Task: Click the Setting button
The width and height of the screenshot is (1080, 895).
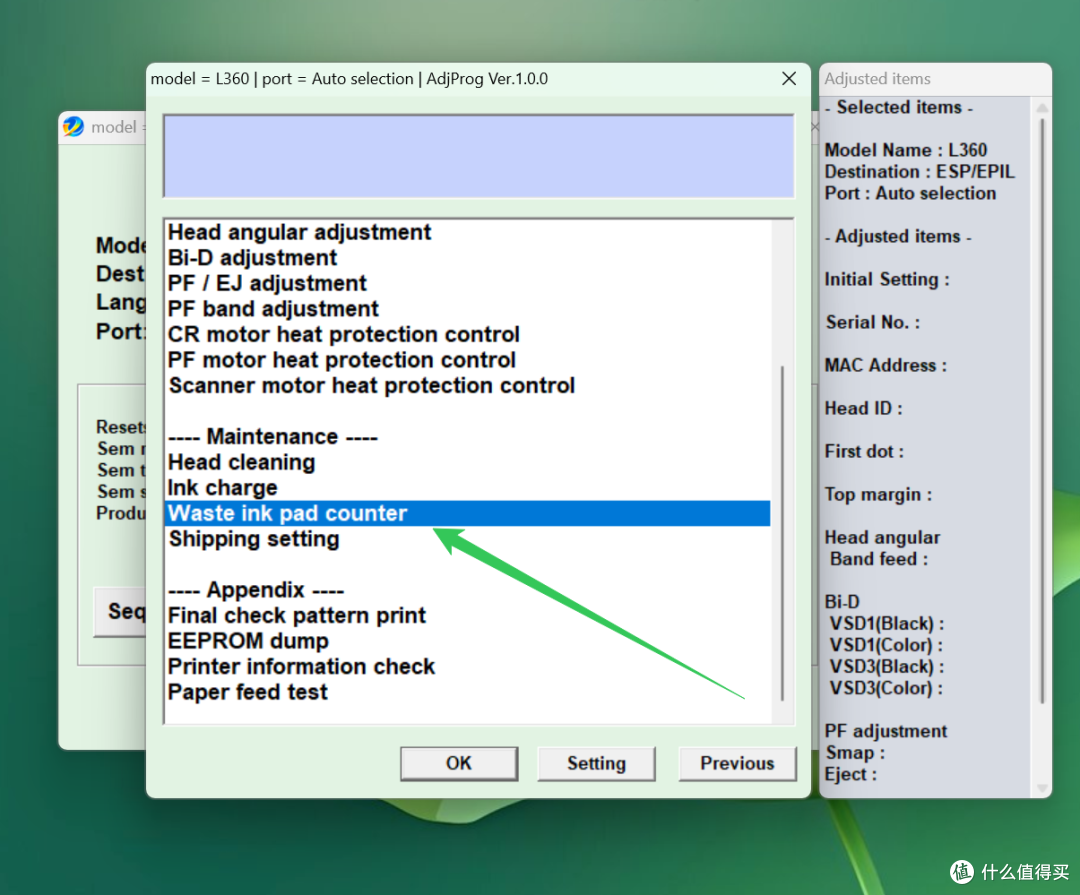Action: (x=596, y=763)
